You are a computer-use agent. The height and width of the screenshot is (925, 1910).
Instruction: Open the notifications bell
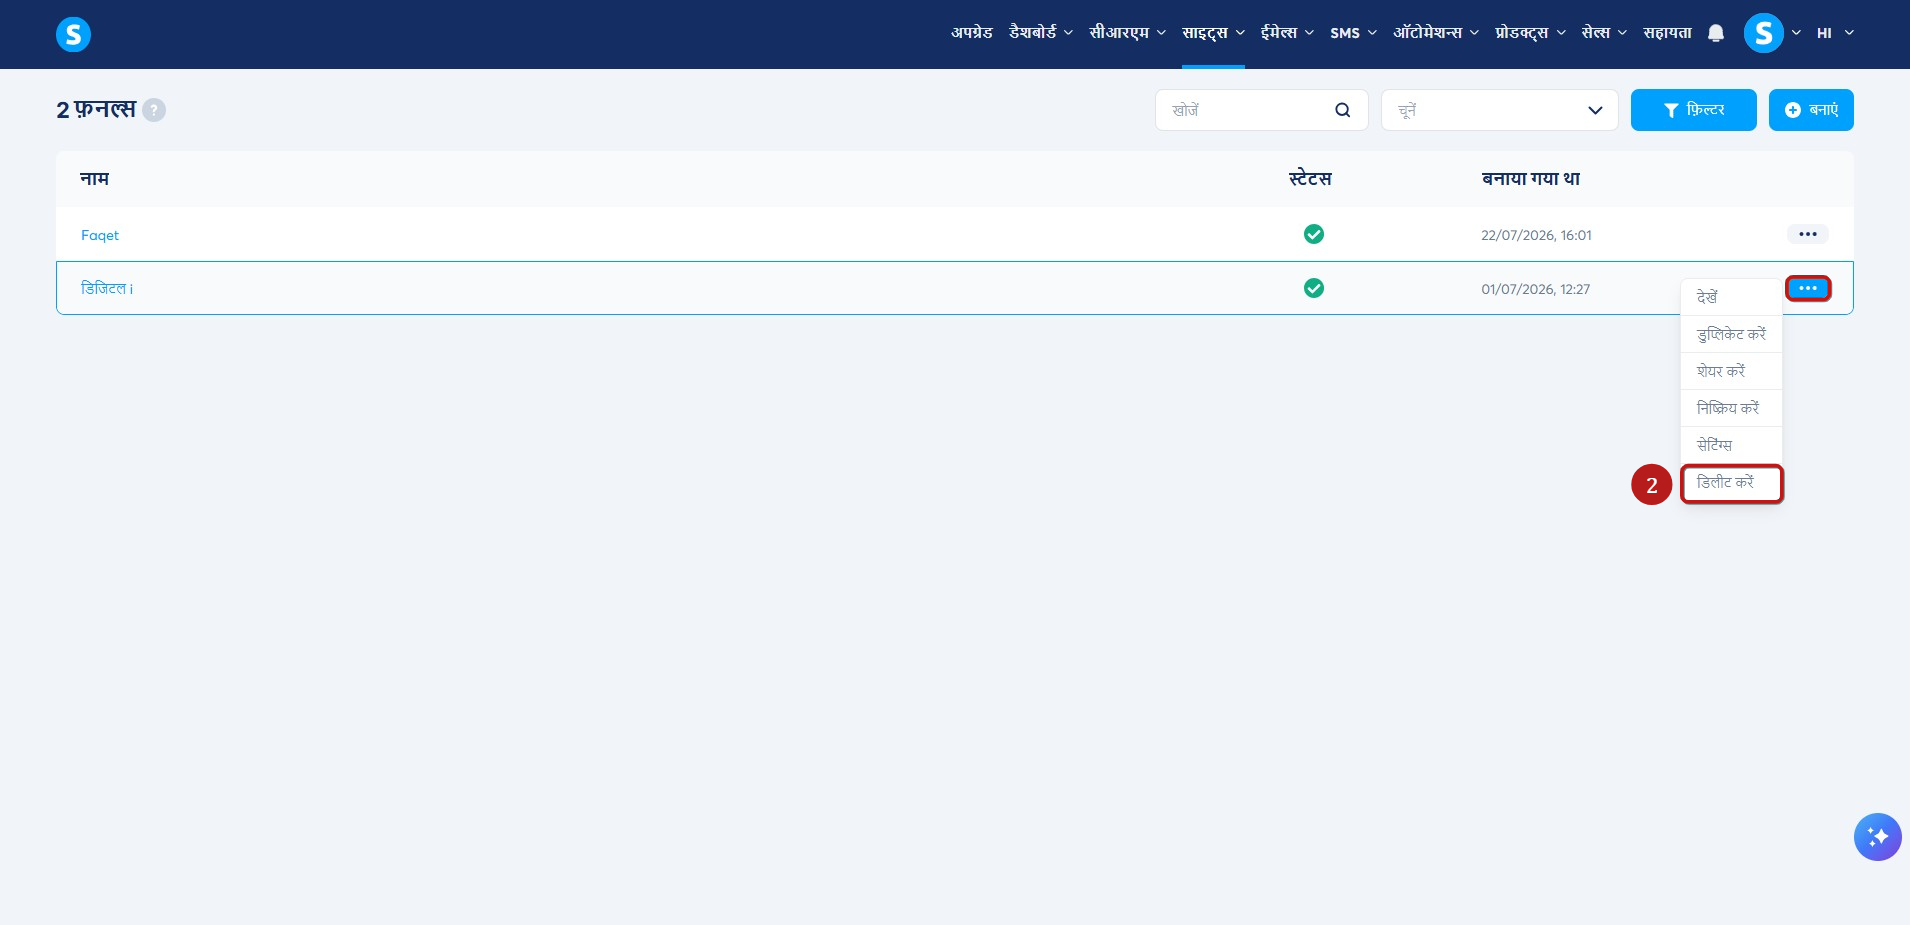1716,33
